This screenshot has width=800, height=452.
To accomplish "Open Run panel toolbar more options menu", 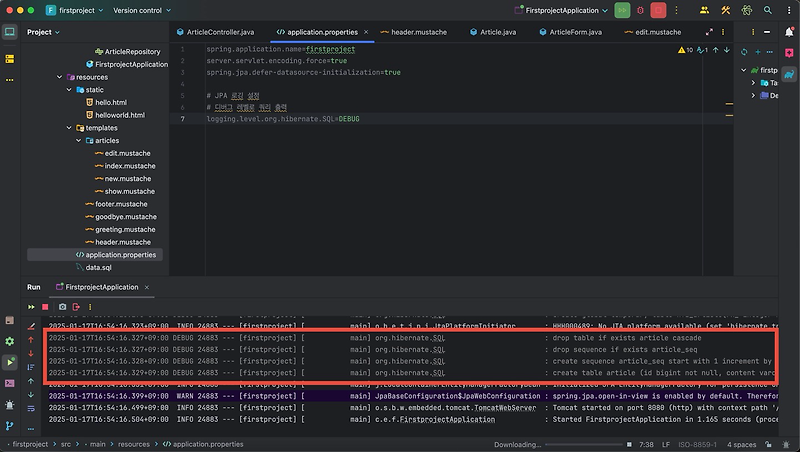I will pyautogui.click(x=90, y=307).
